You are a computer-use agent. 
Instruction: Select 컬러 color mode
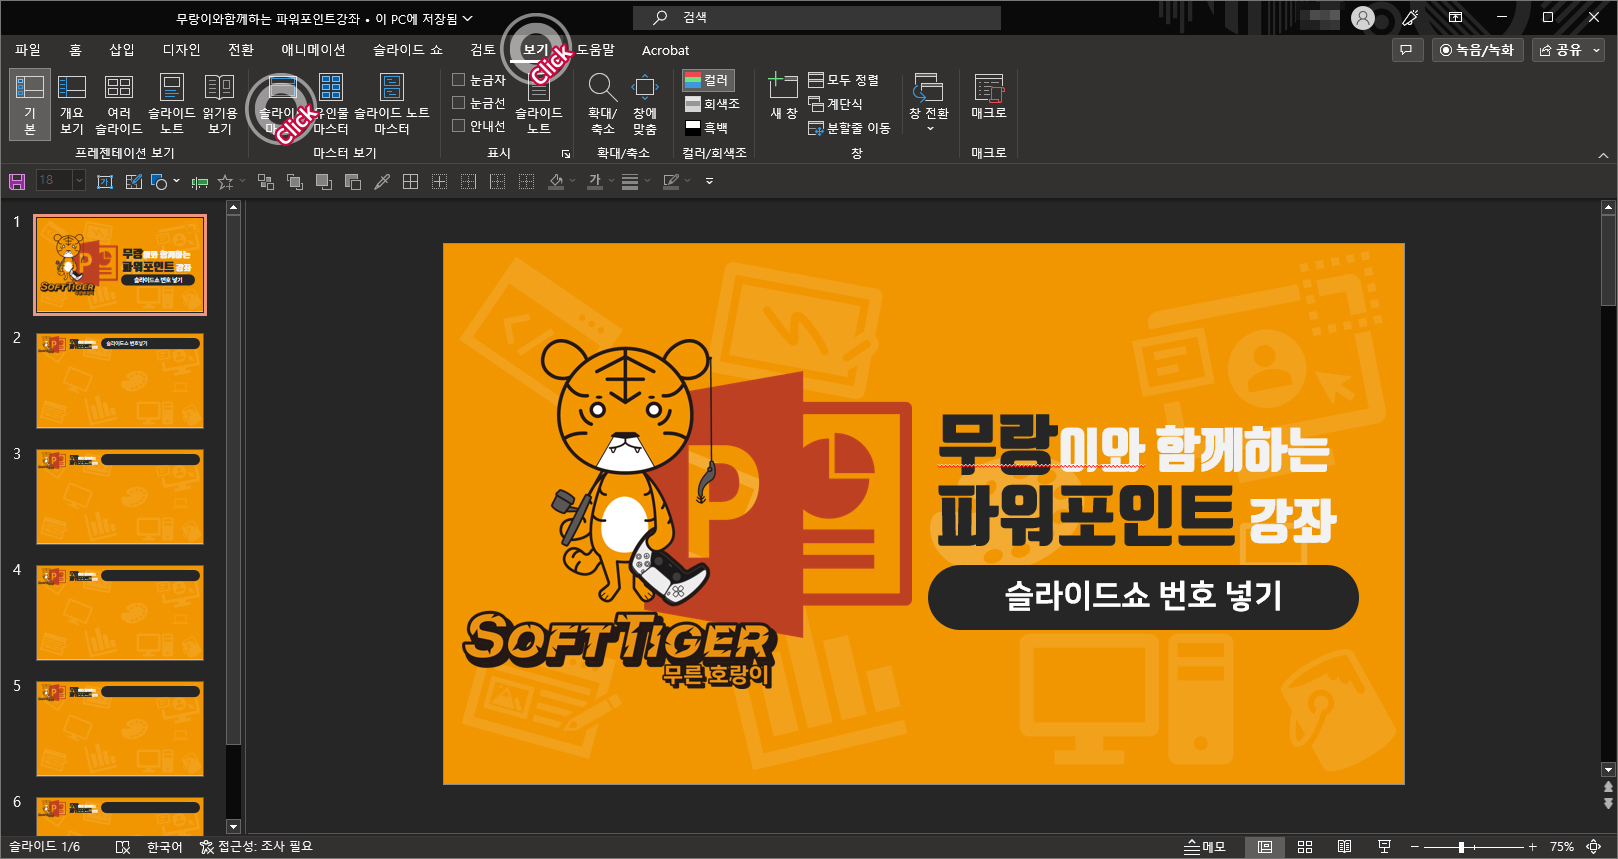(x=708, y=80)
